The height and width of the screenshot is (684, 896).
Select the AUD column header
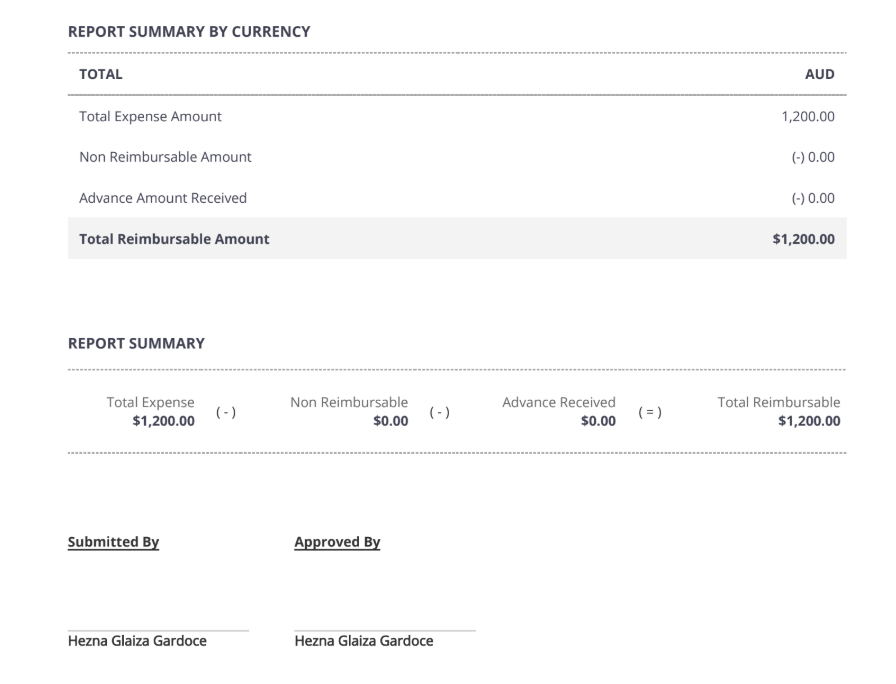click(819, 74)
